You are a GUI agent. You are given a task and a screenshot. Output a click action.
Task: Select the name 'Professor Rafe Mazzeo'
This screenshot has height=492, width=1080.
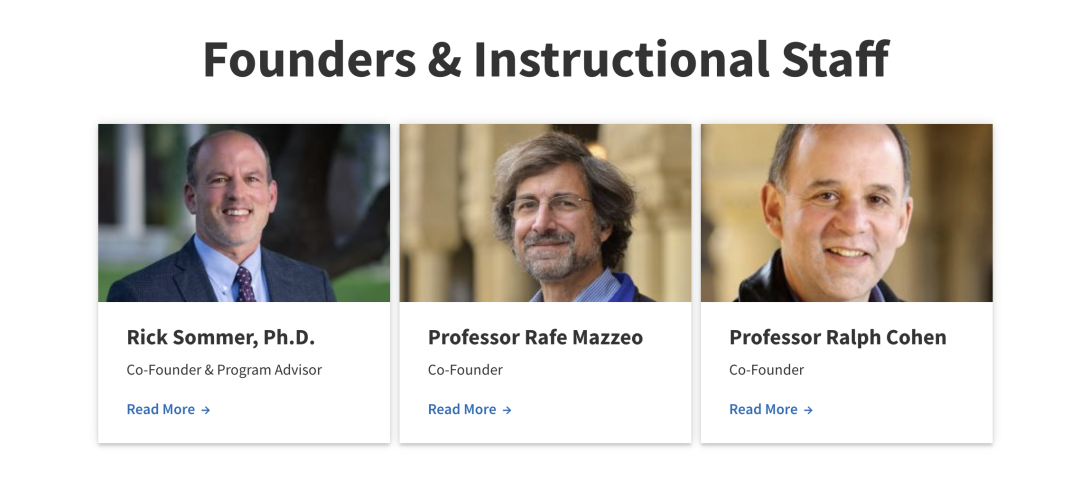[535, 338]
